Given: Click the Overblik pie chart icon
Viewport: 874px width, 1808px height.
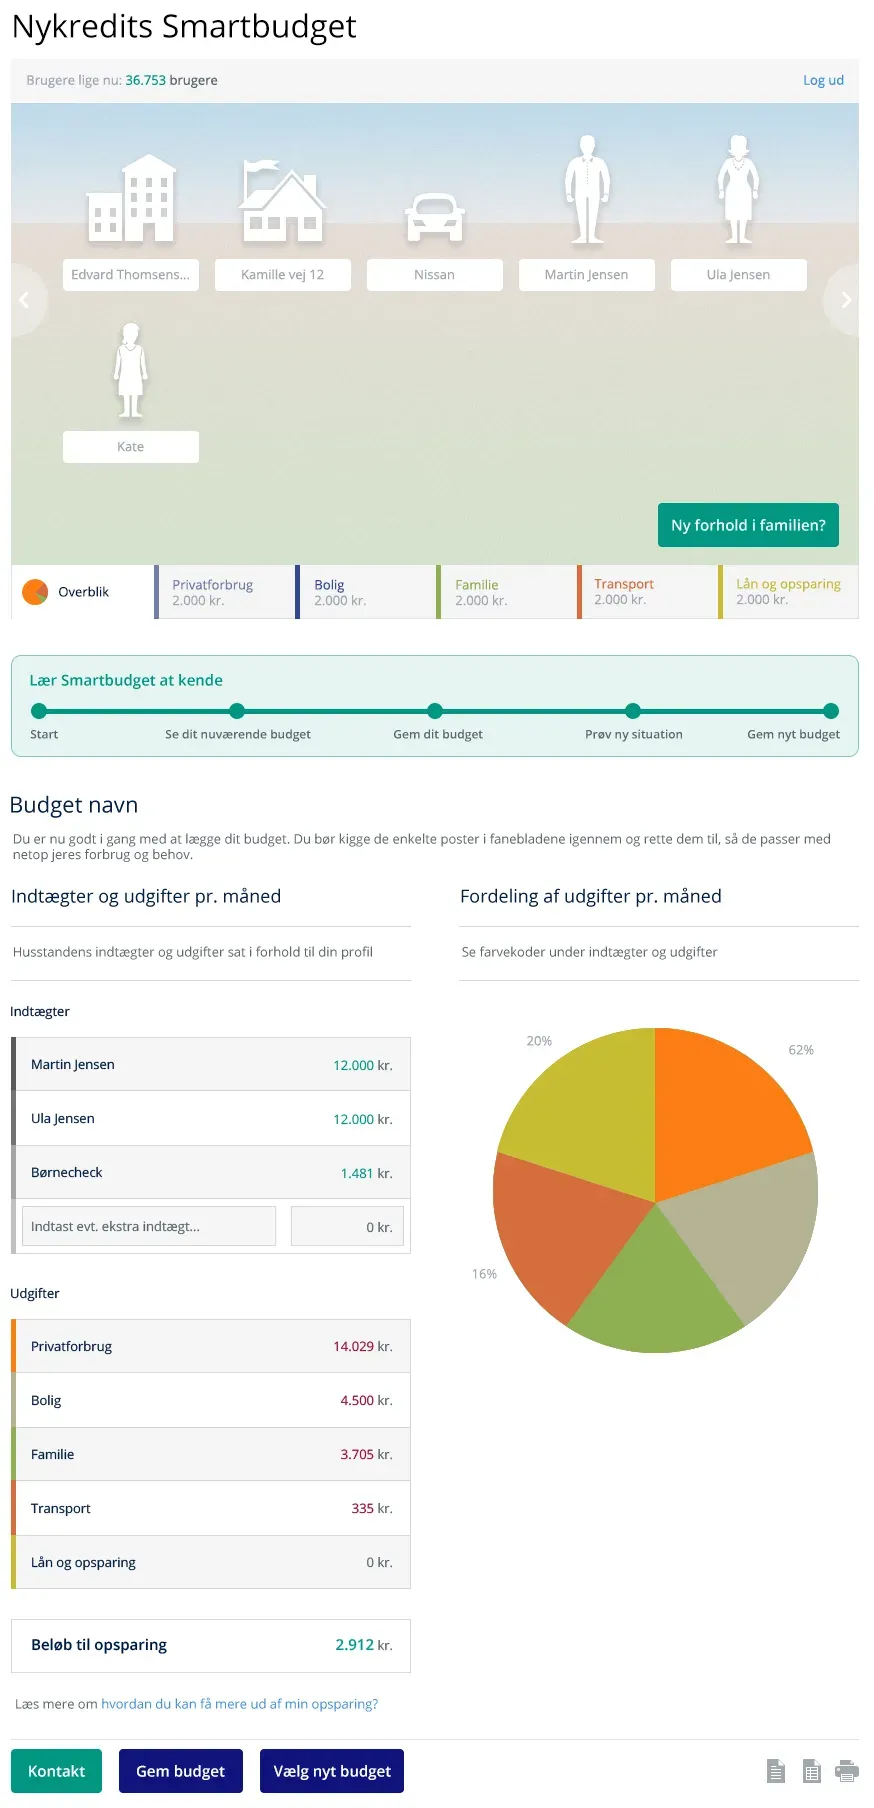Looking at the screenshot, I should click(35, 592).
